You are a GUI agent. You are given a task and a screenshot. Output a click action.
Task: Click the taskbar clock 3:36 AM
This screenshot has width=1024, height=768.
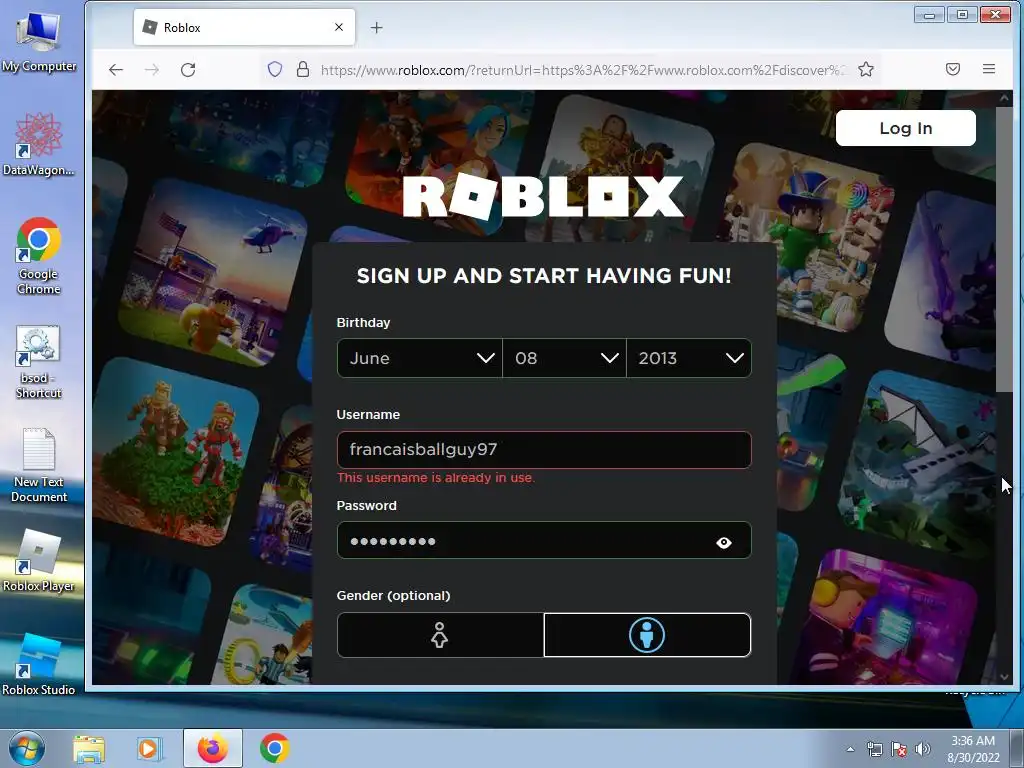pos(973,749)
